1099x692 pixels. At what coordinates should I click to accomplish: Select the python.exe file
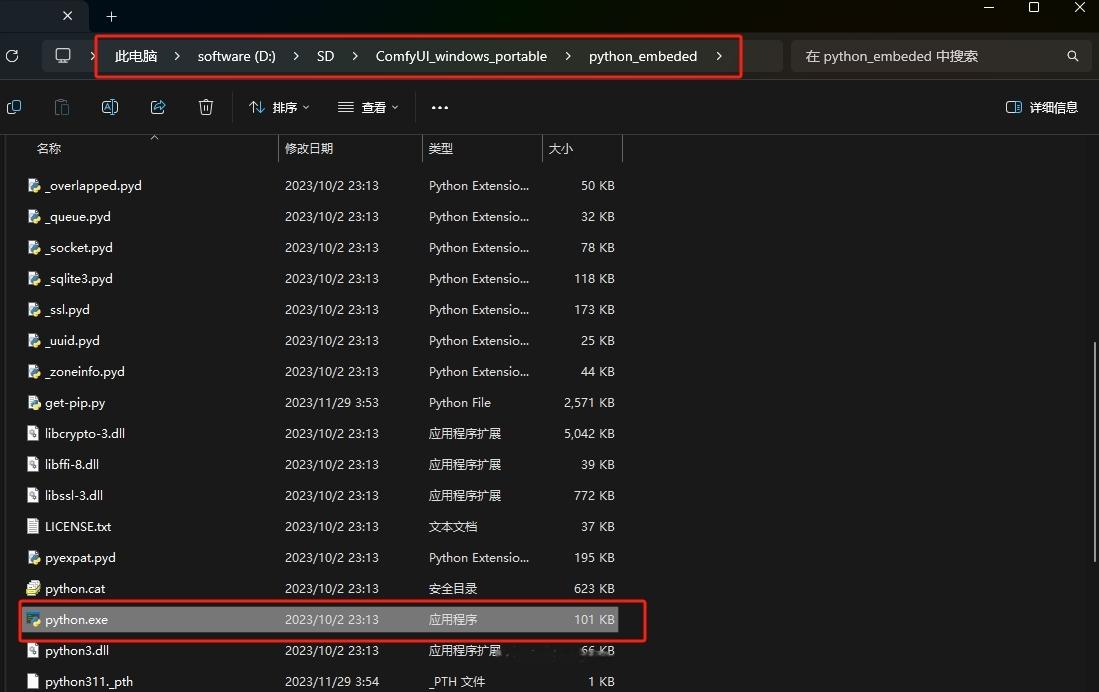[76, 619]
